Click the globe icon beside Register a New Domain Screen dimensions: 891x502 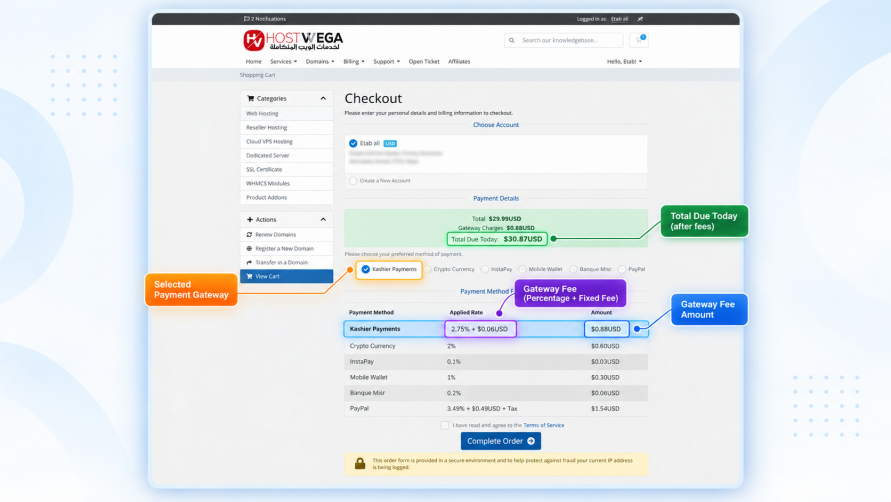(249, 248)
